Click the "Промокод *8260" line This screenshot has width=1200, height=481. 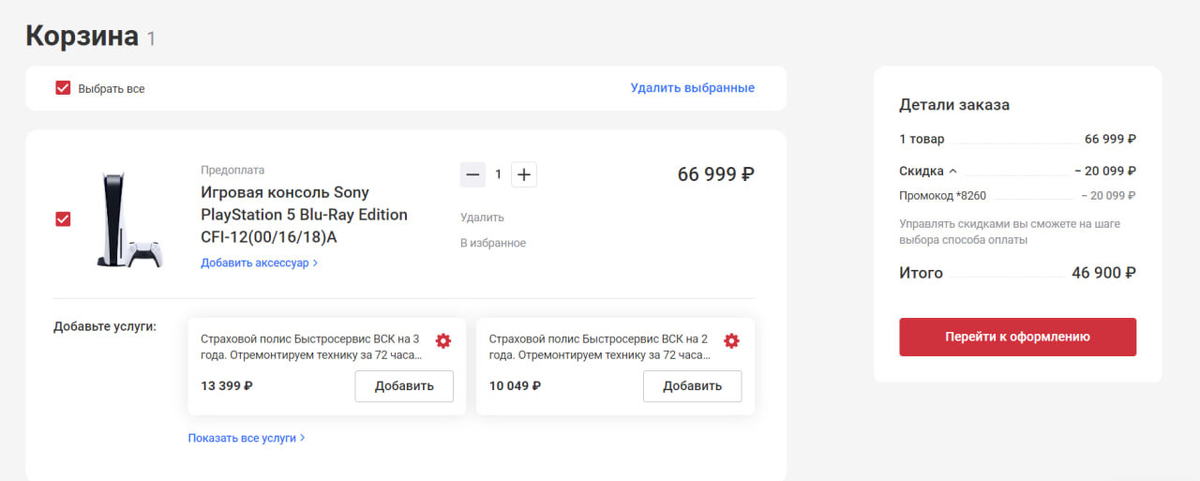1018,195
